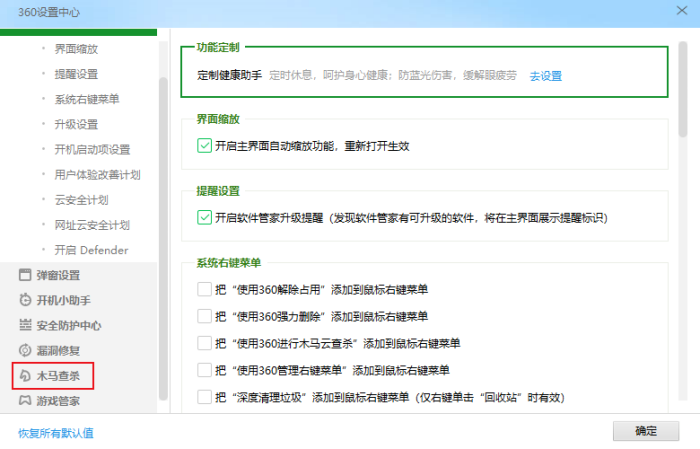Click the 游戏管家 sidebar icon
The height and width of the screenshot is (449, 700).
pos(26,401)
